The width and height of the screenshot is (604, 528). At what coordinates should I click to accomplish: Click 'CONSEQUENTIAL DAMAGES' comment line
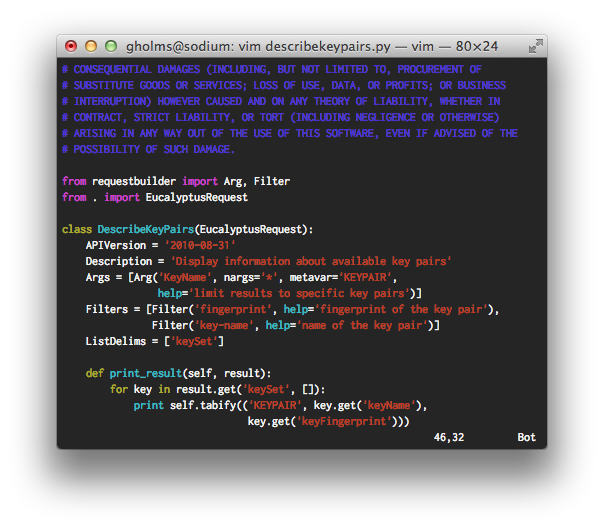point(272,69)
